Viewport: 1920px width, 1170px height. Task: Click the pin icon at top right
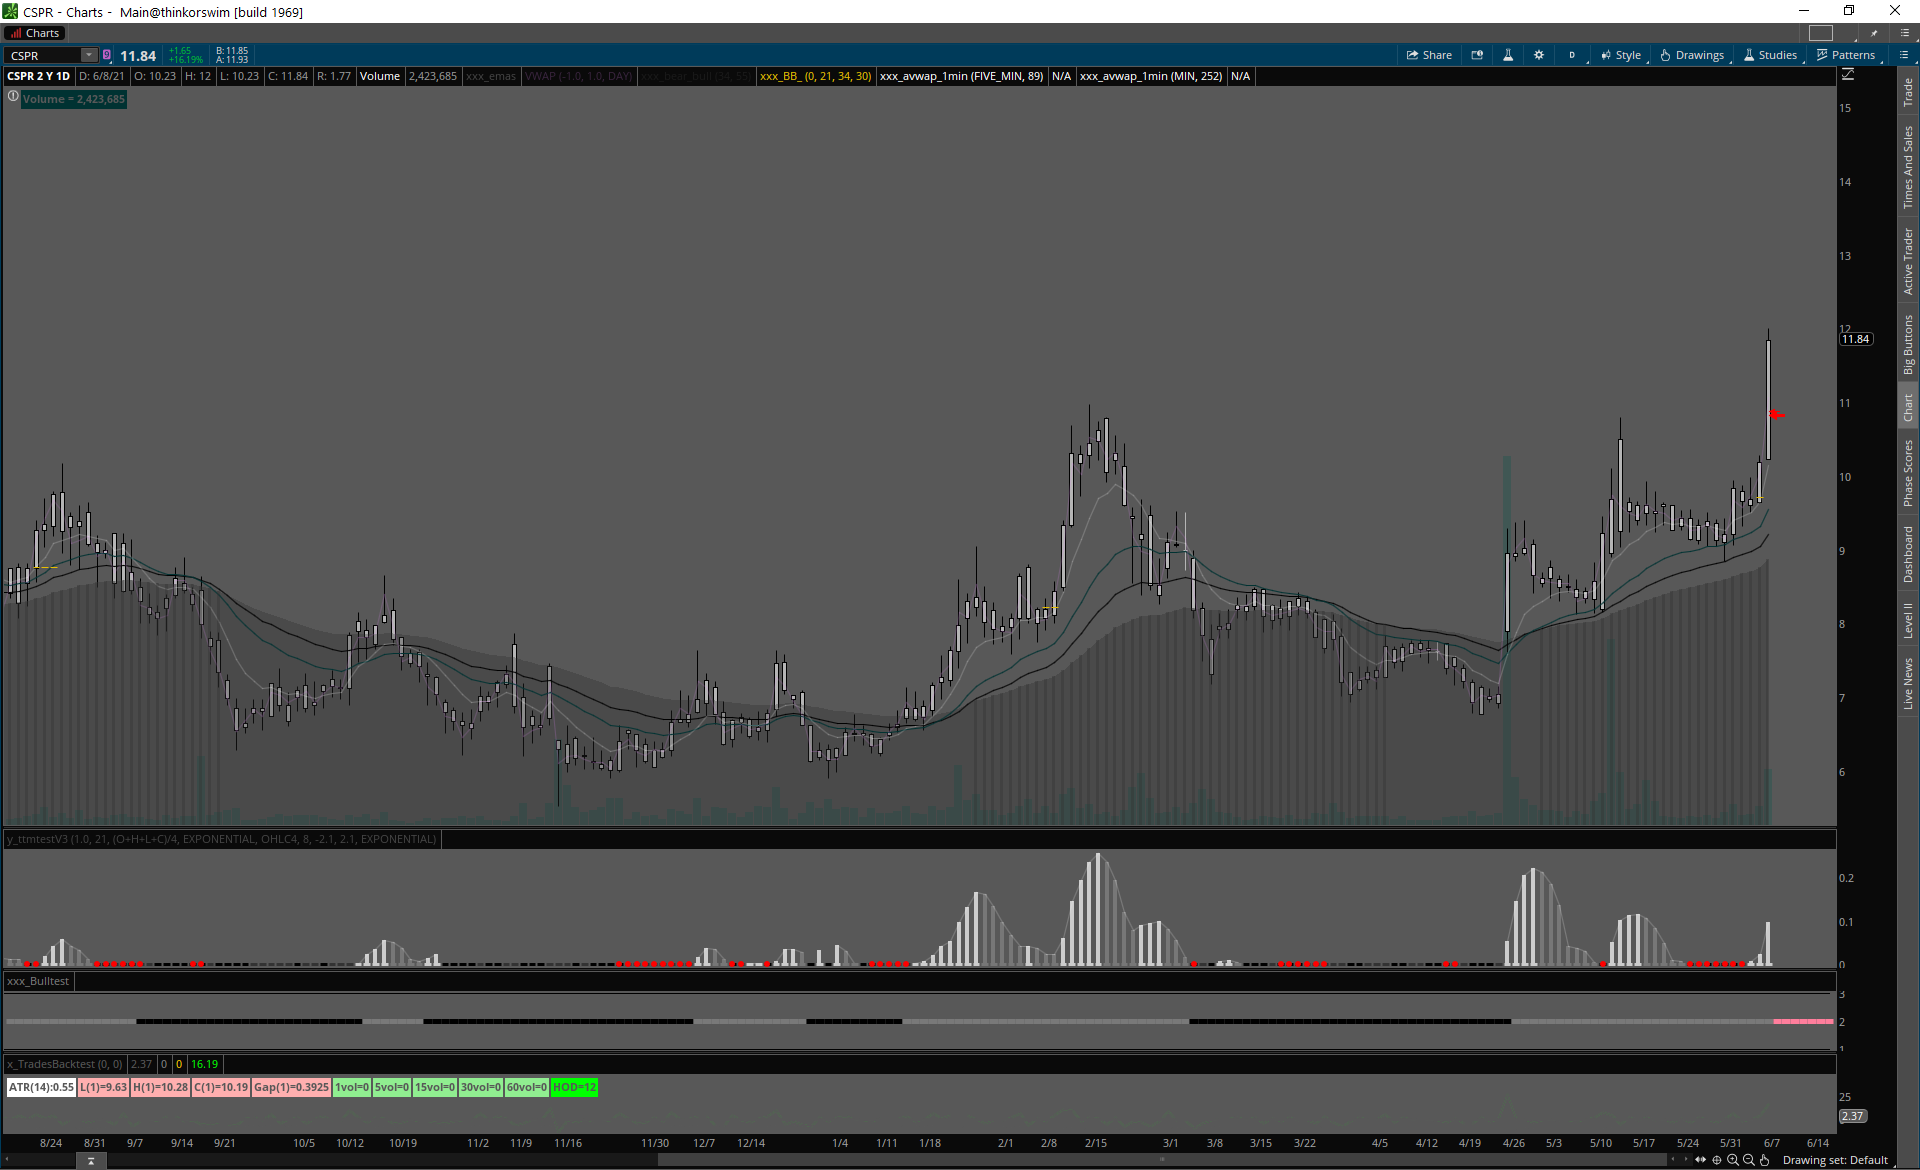click(1874, 33)
